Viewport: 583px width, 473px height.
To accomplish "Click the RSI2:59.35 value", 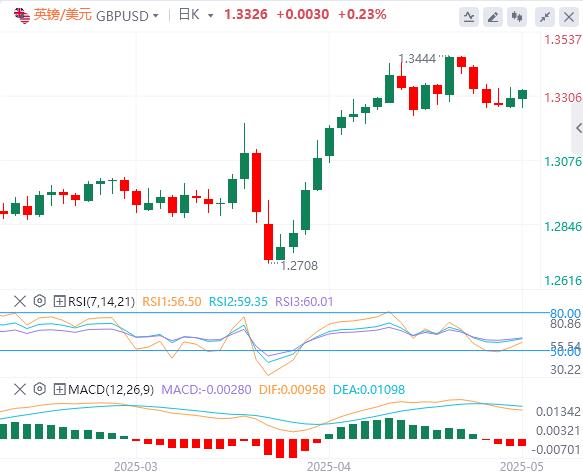I will point(238,302).
